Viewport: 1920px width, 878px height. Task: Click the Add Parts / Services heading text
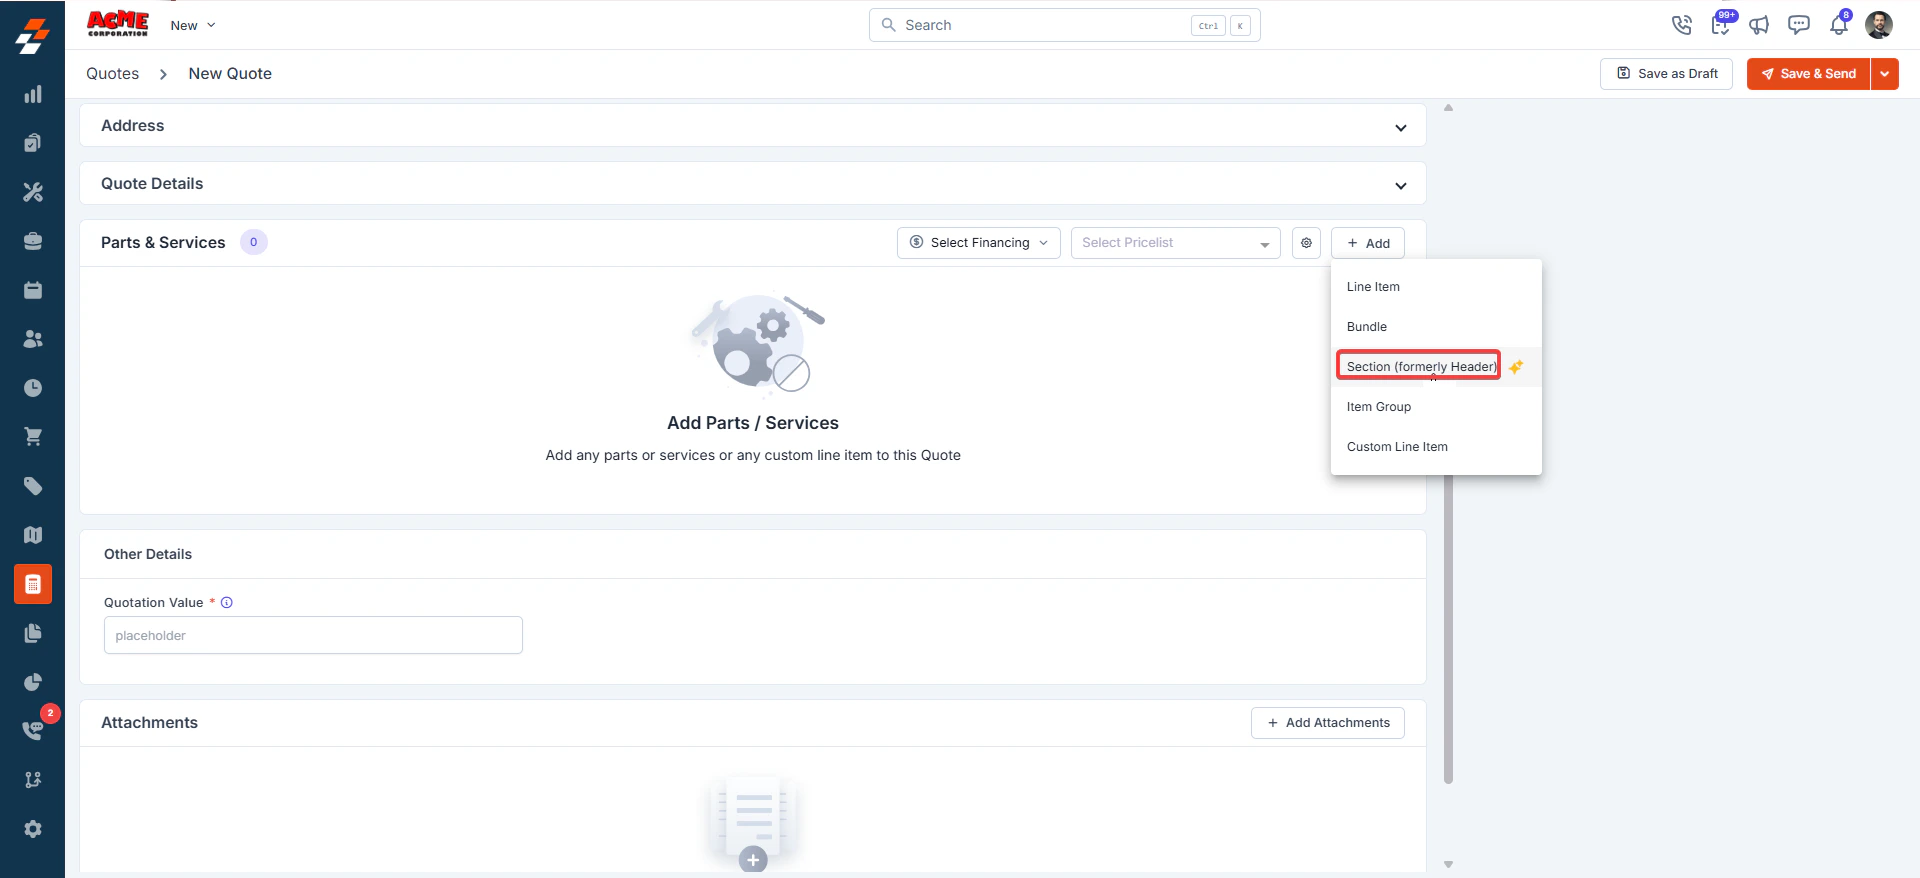point(753,423)
